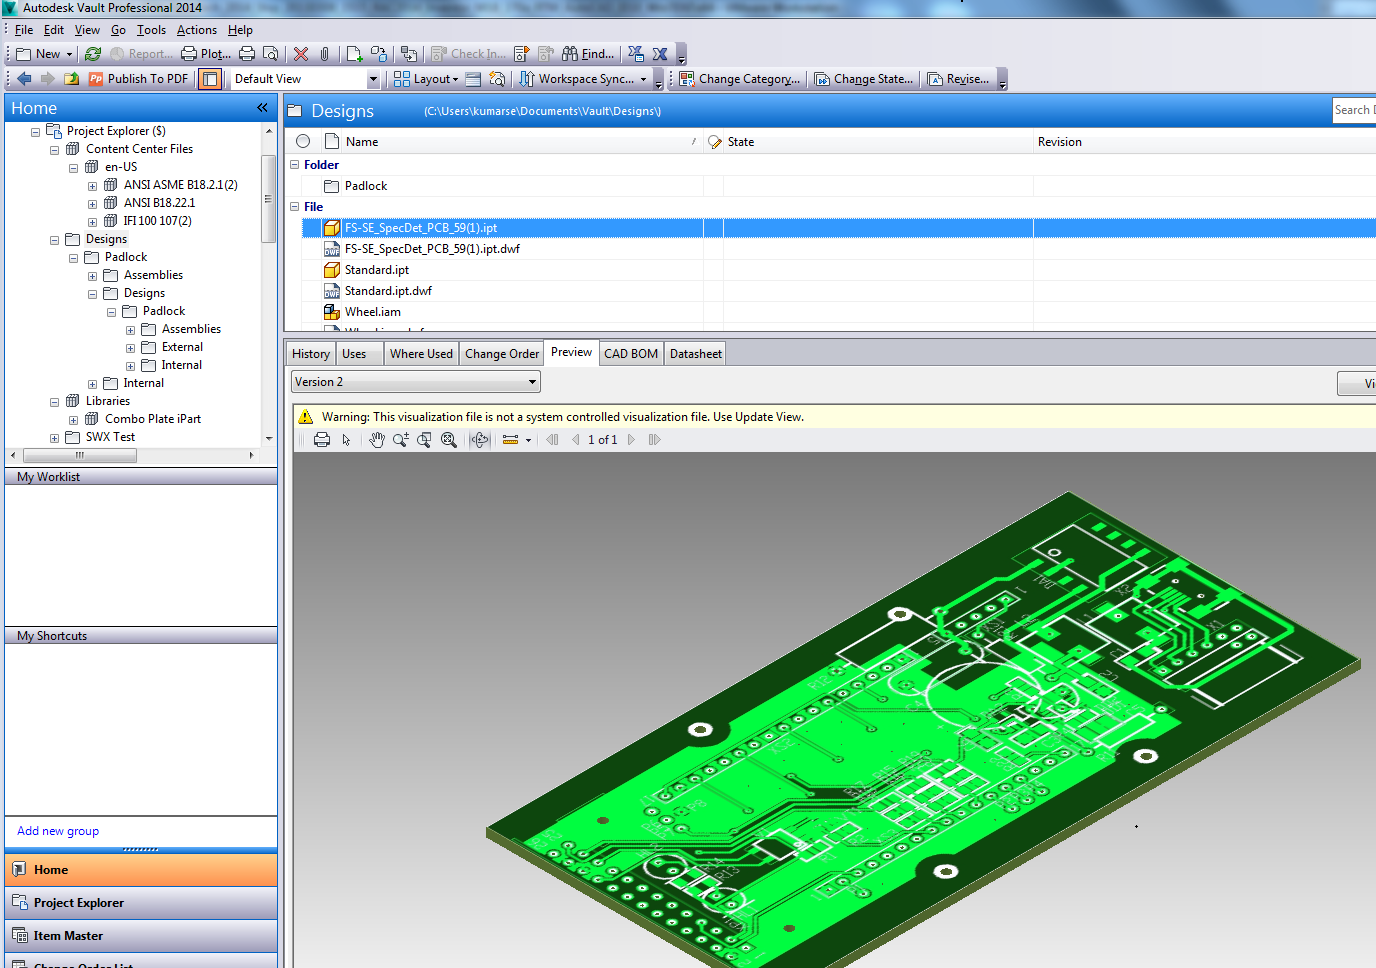1376x968 pixels.
Task: Collapse the Libraries tree node
Action: click(x=54, y=402)
